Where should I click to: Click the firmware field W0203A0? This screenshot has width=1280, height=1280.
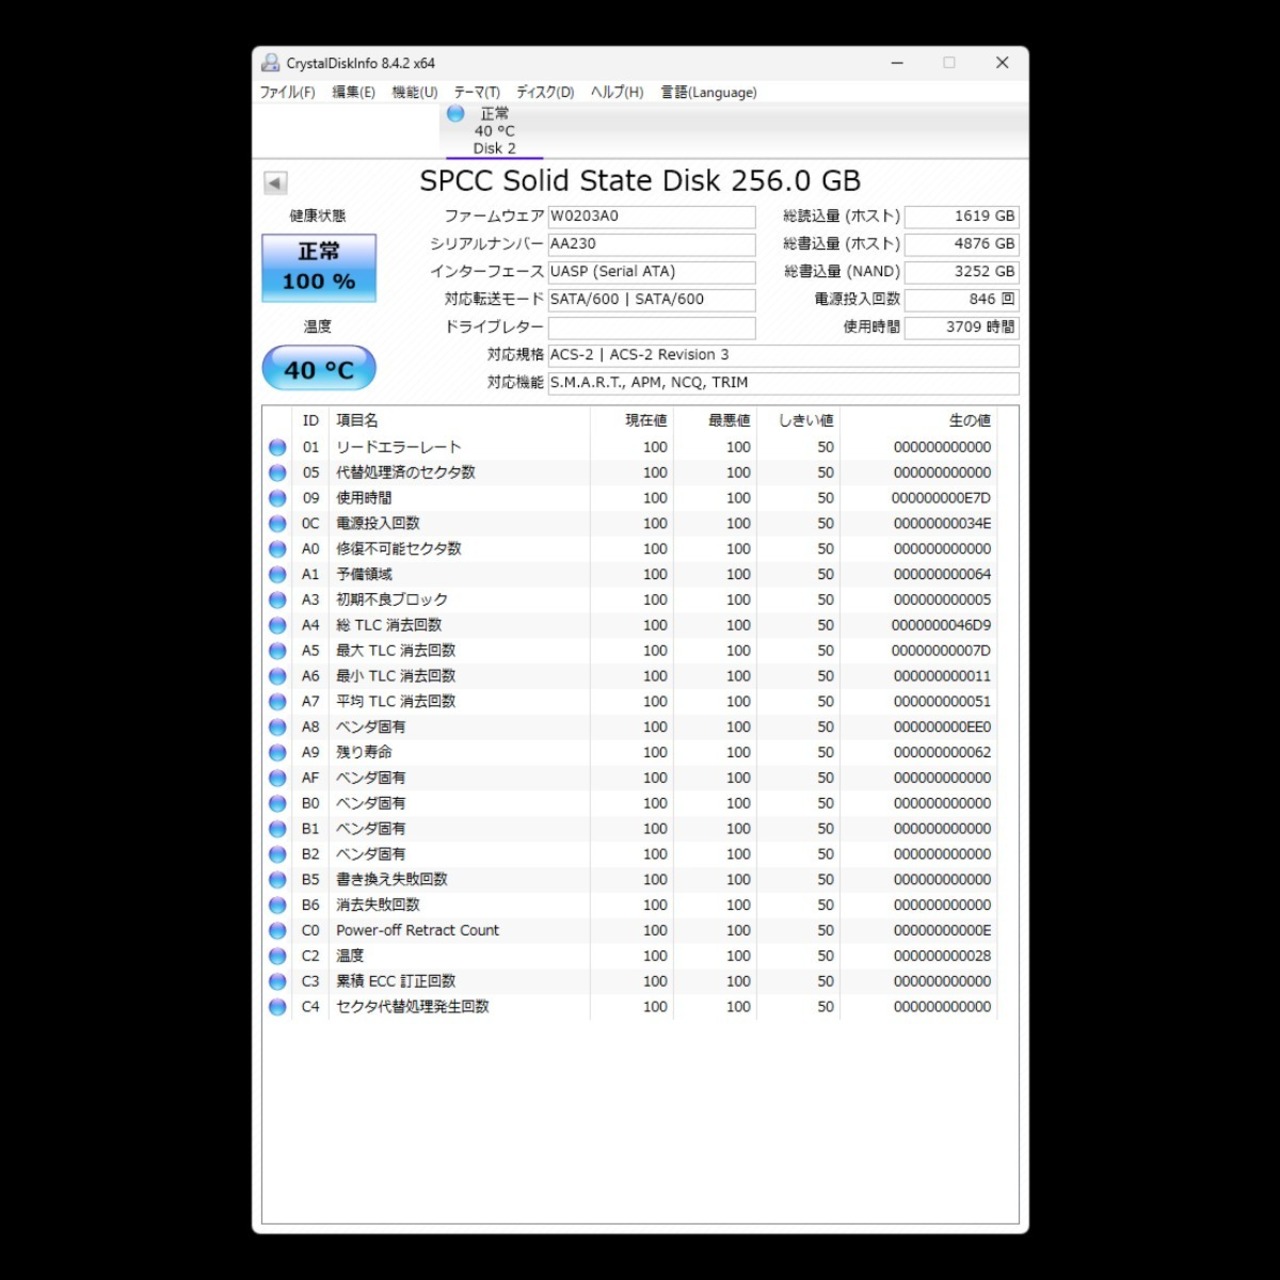point(651,216)
